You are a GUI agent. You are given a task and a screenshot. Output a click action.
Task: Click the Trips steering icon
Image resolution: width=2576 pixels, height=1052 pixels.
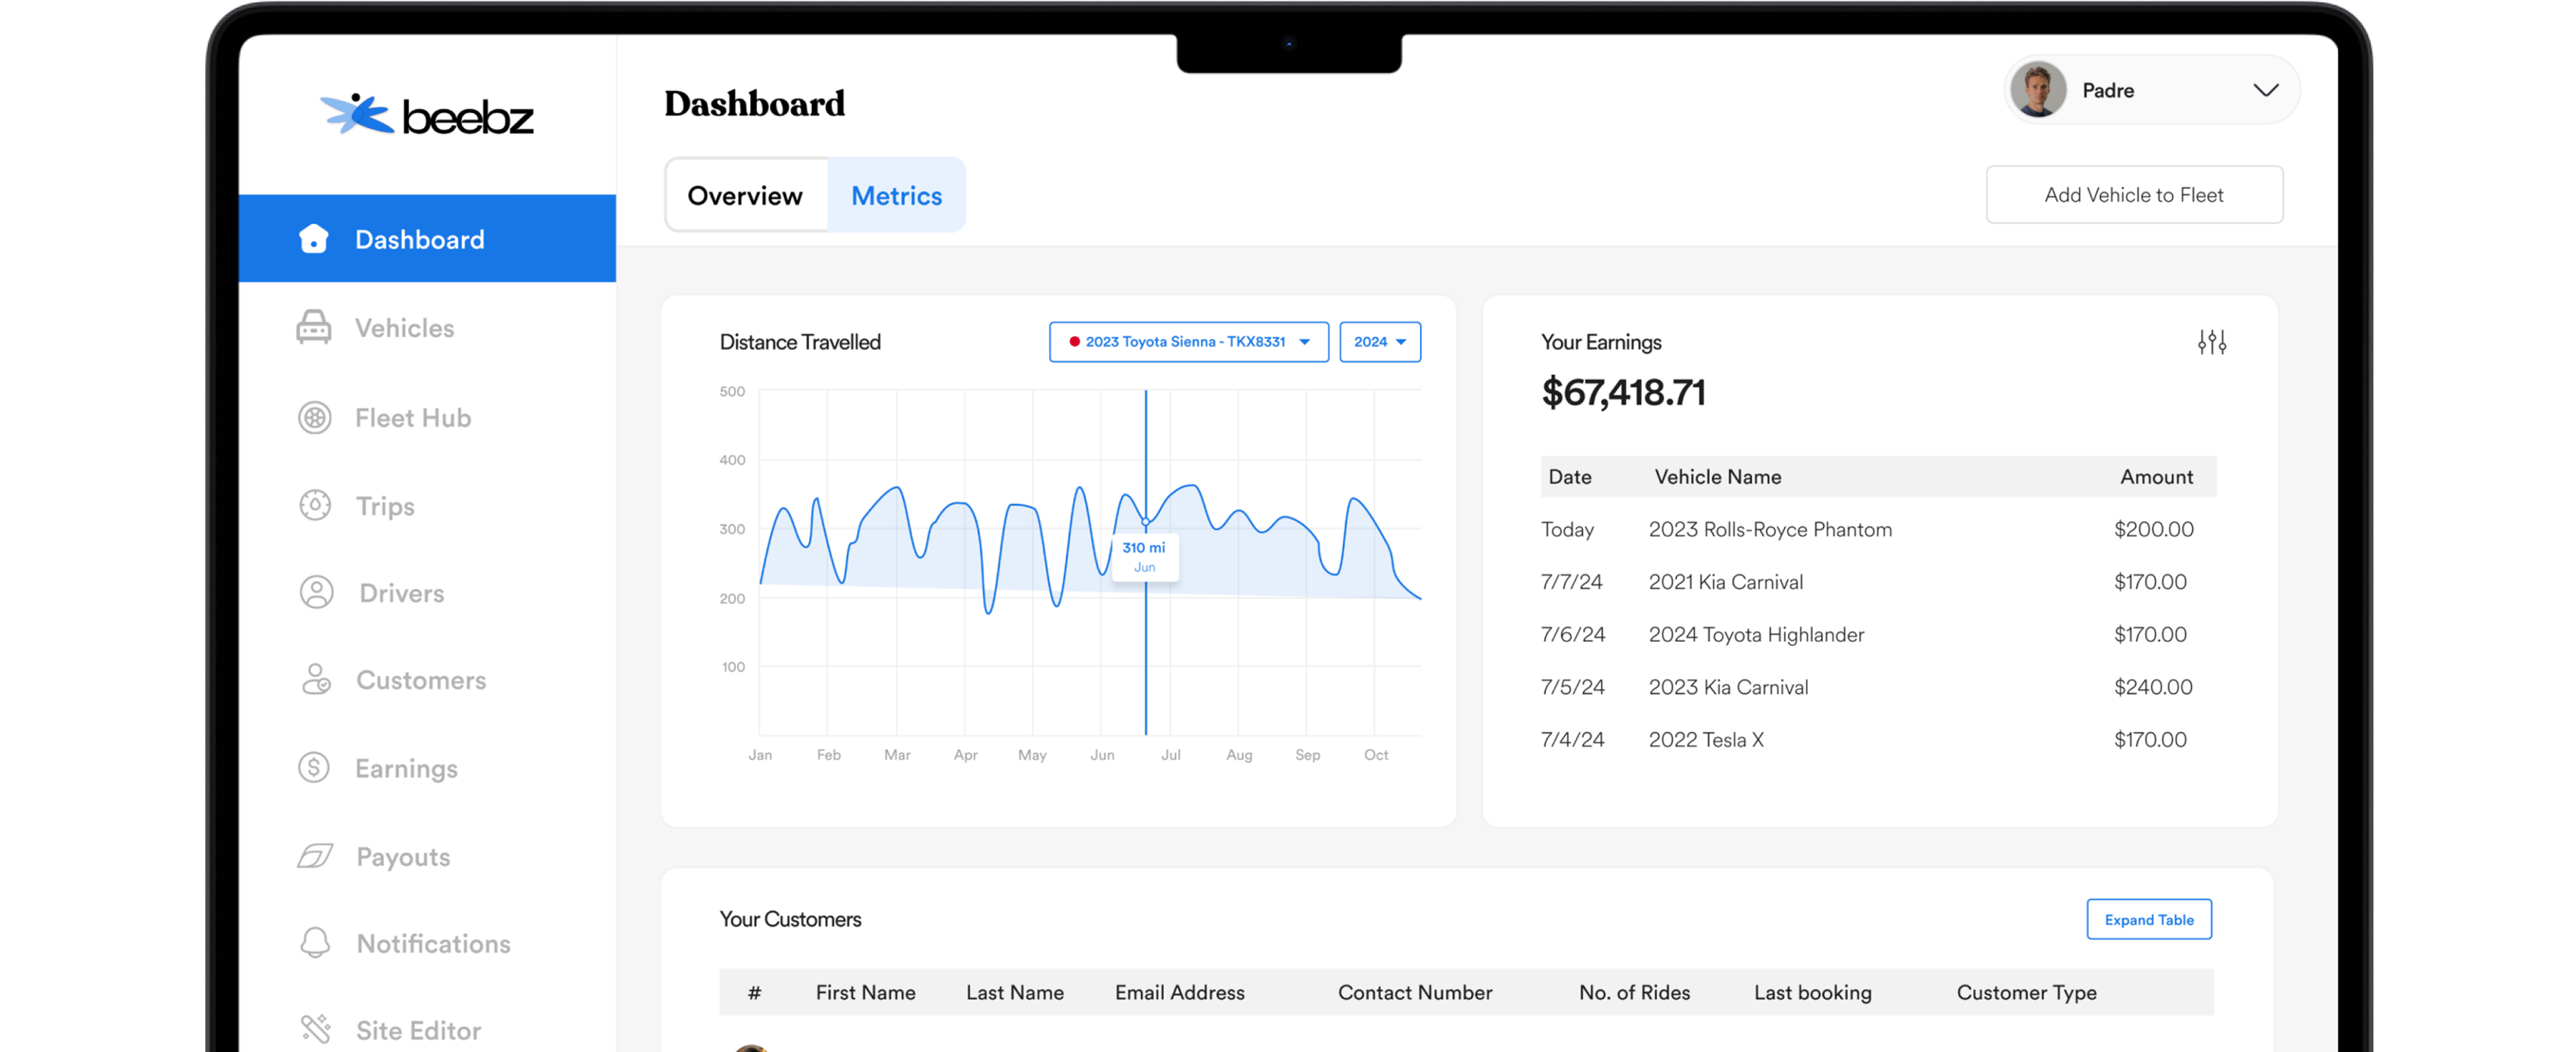pyautogui.click(x=315, y=505)
